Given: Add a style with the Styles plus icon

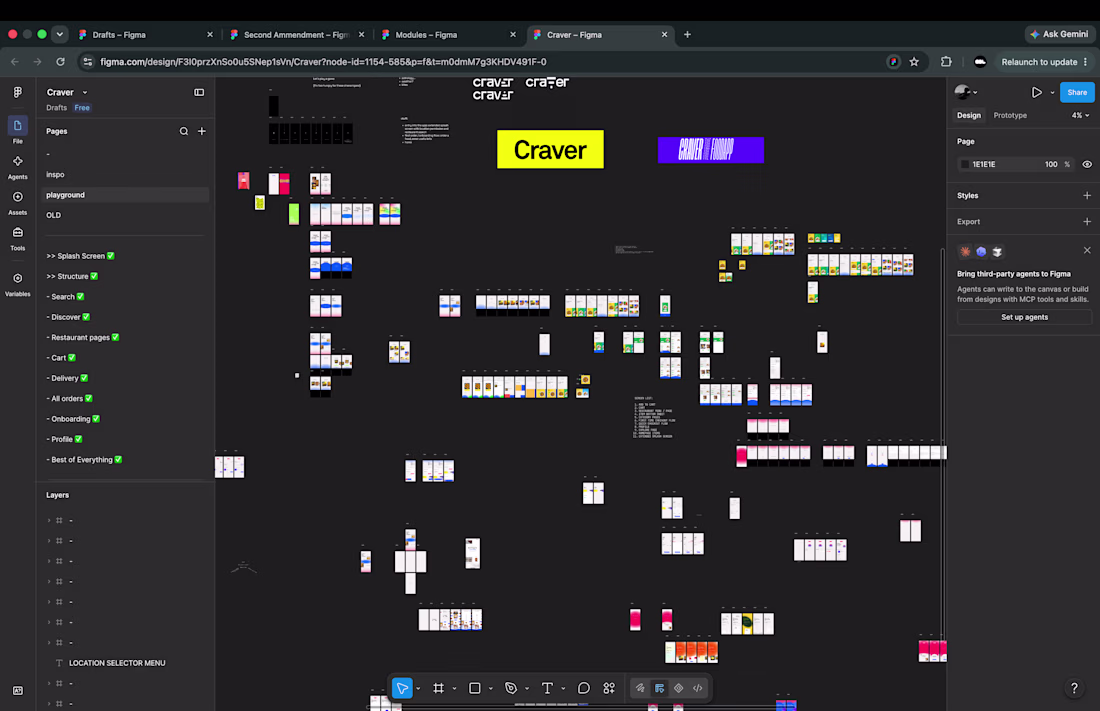Looking at the screenshot, I should point(1087,196).
